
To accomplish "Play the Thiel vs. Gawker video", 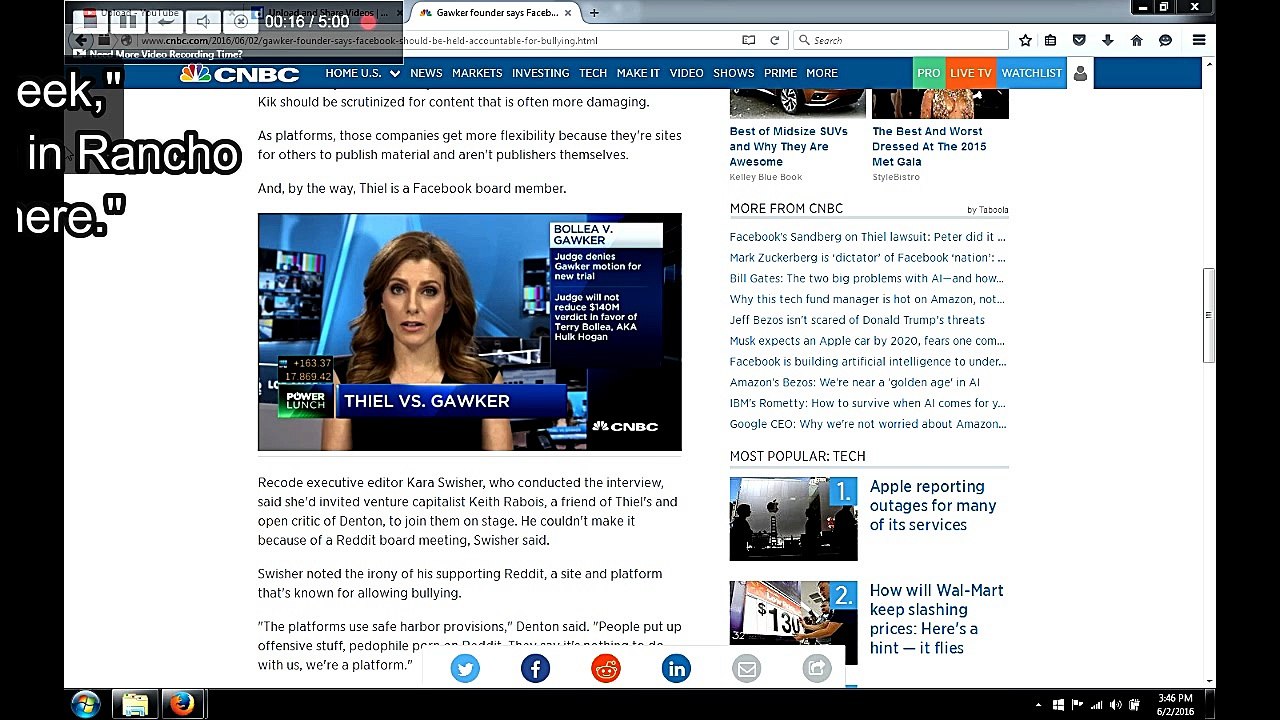I will (470, 332).
